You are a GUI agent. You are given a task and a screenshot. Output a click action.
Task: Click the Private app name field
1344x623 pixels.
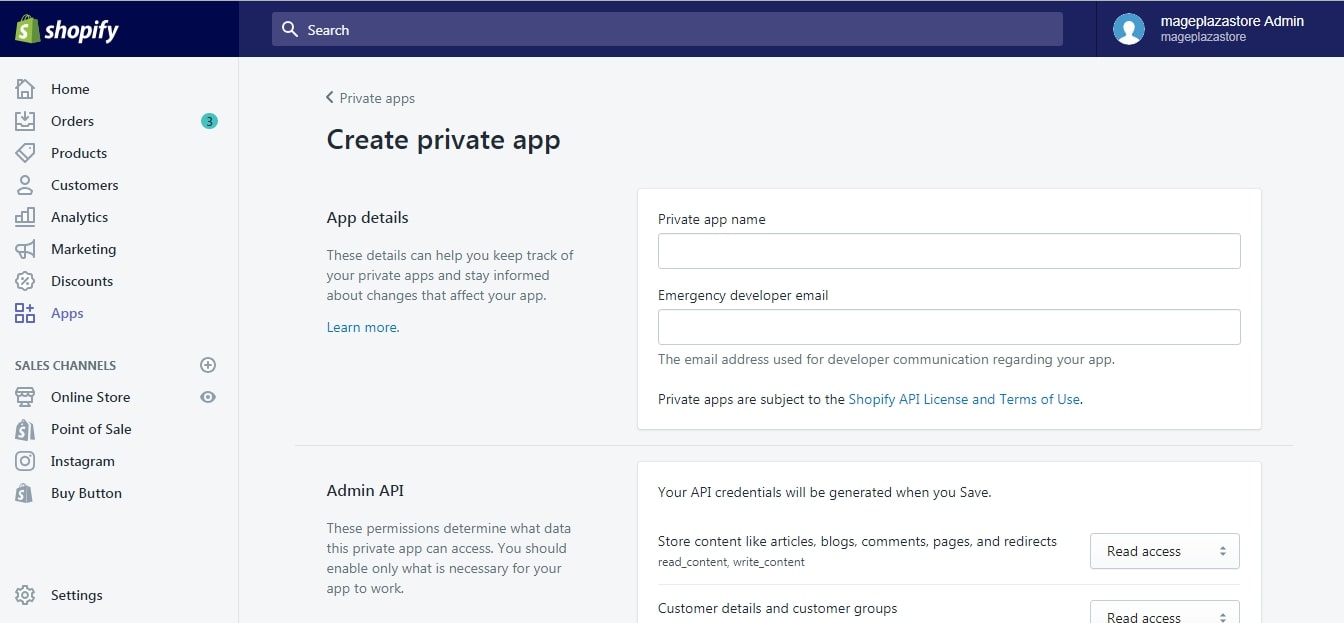pos(948,251)
